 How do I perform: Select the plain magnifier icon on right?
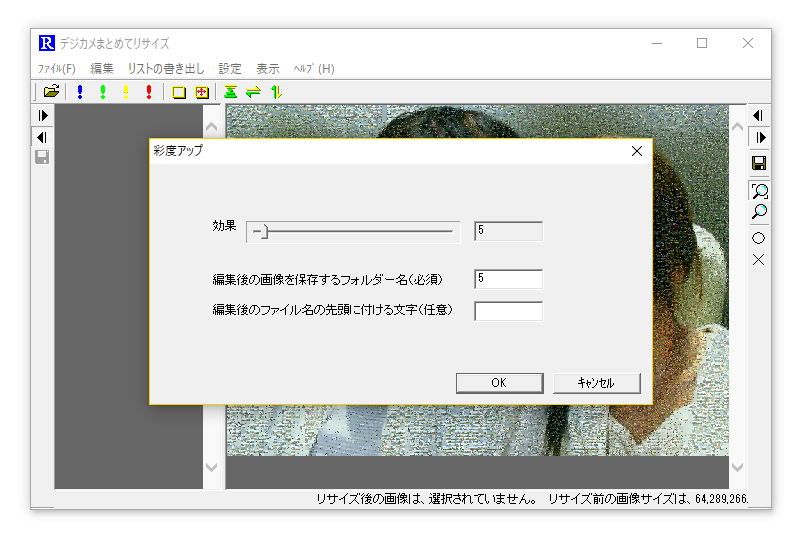(759, 211)
